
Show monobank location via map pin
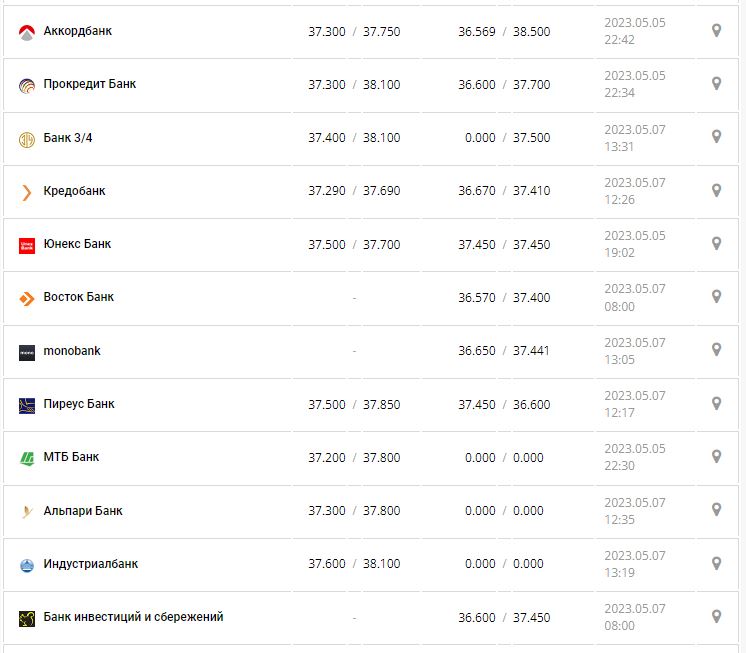[716, 350]
